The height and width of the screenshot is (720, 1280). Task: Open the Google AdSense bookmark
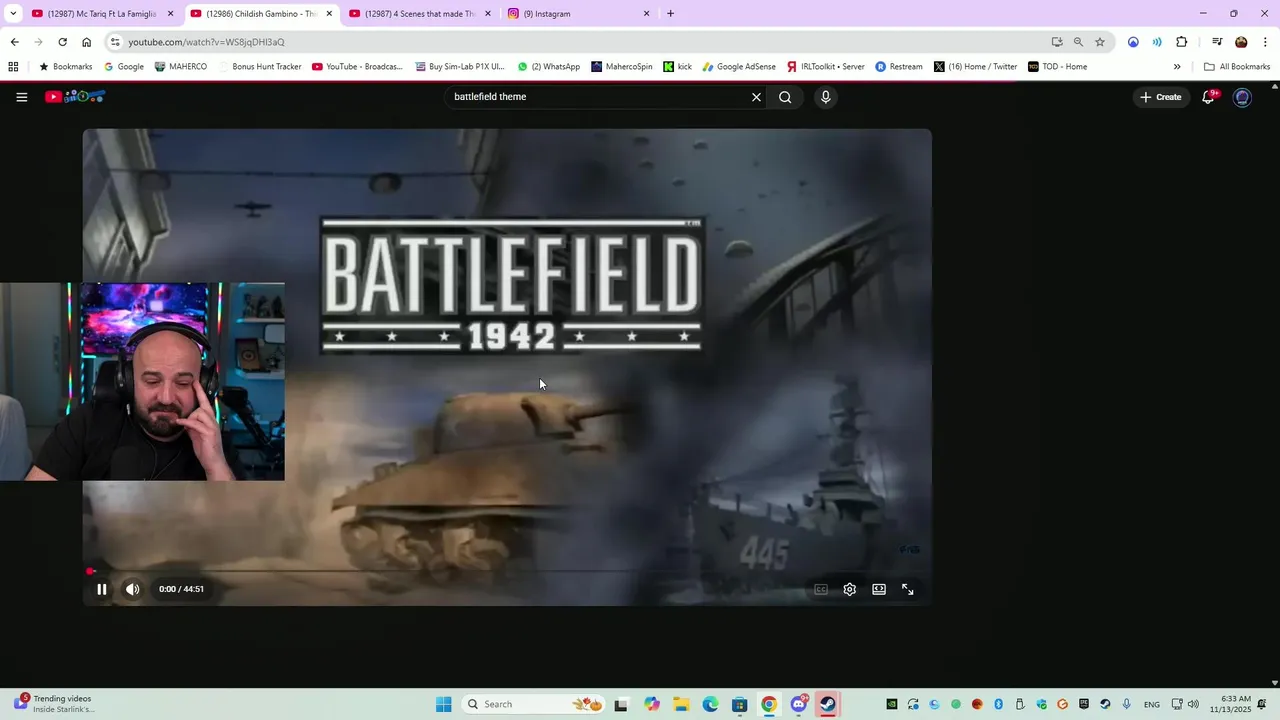coord(739,67)
